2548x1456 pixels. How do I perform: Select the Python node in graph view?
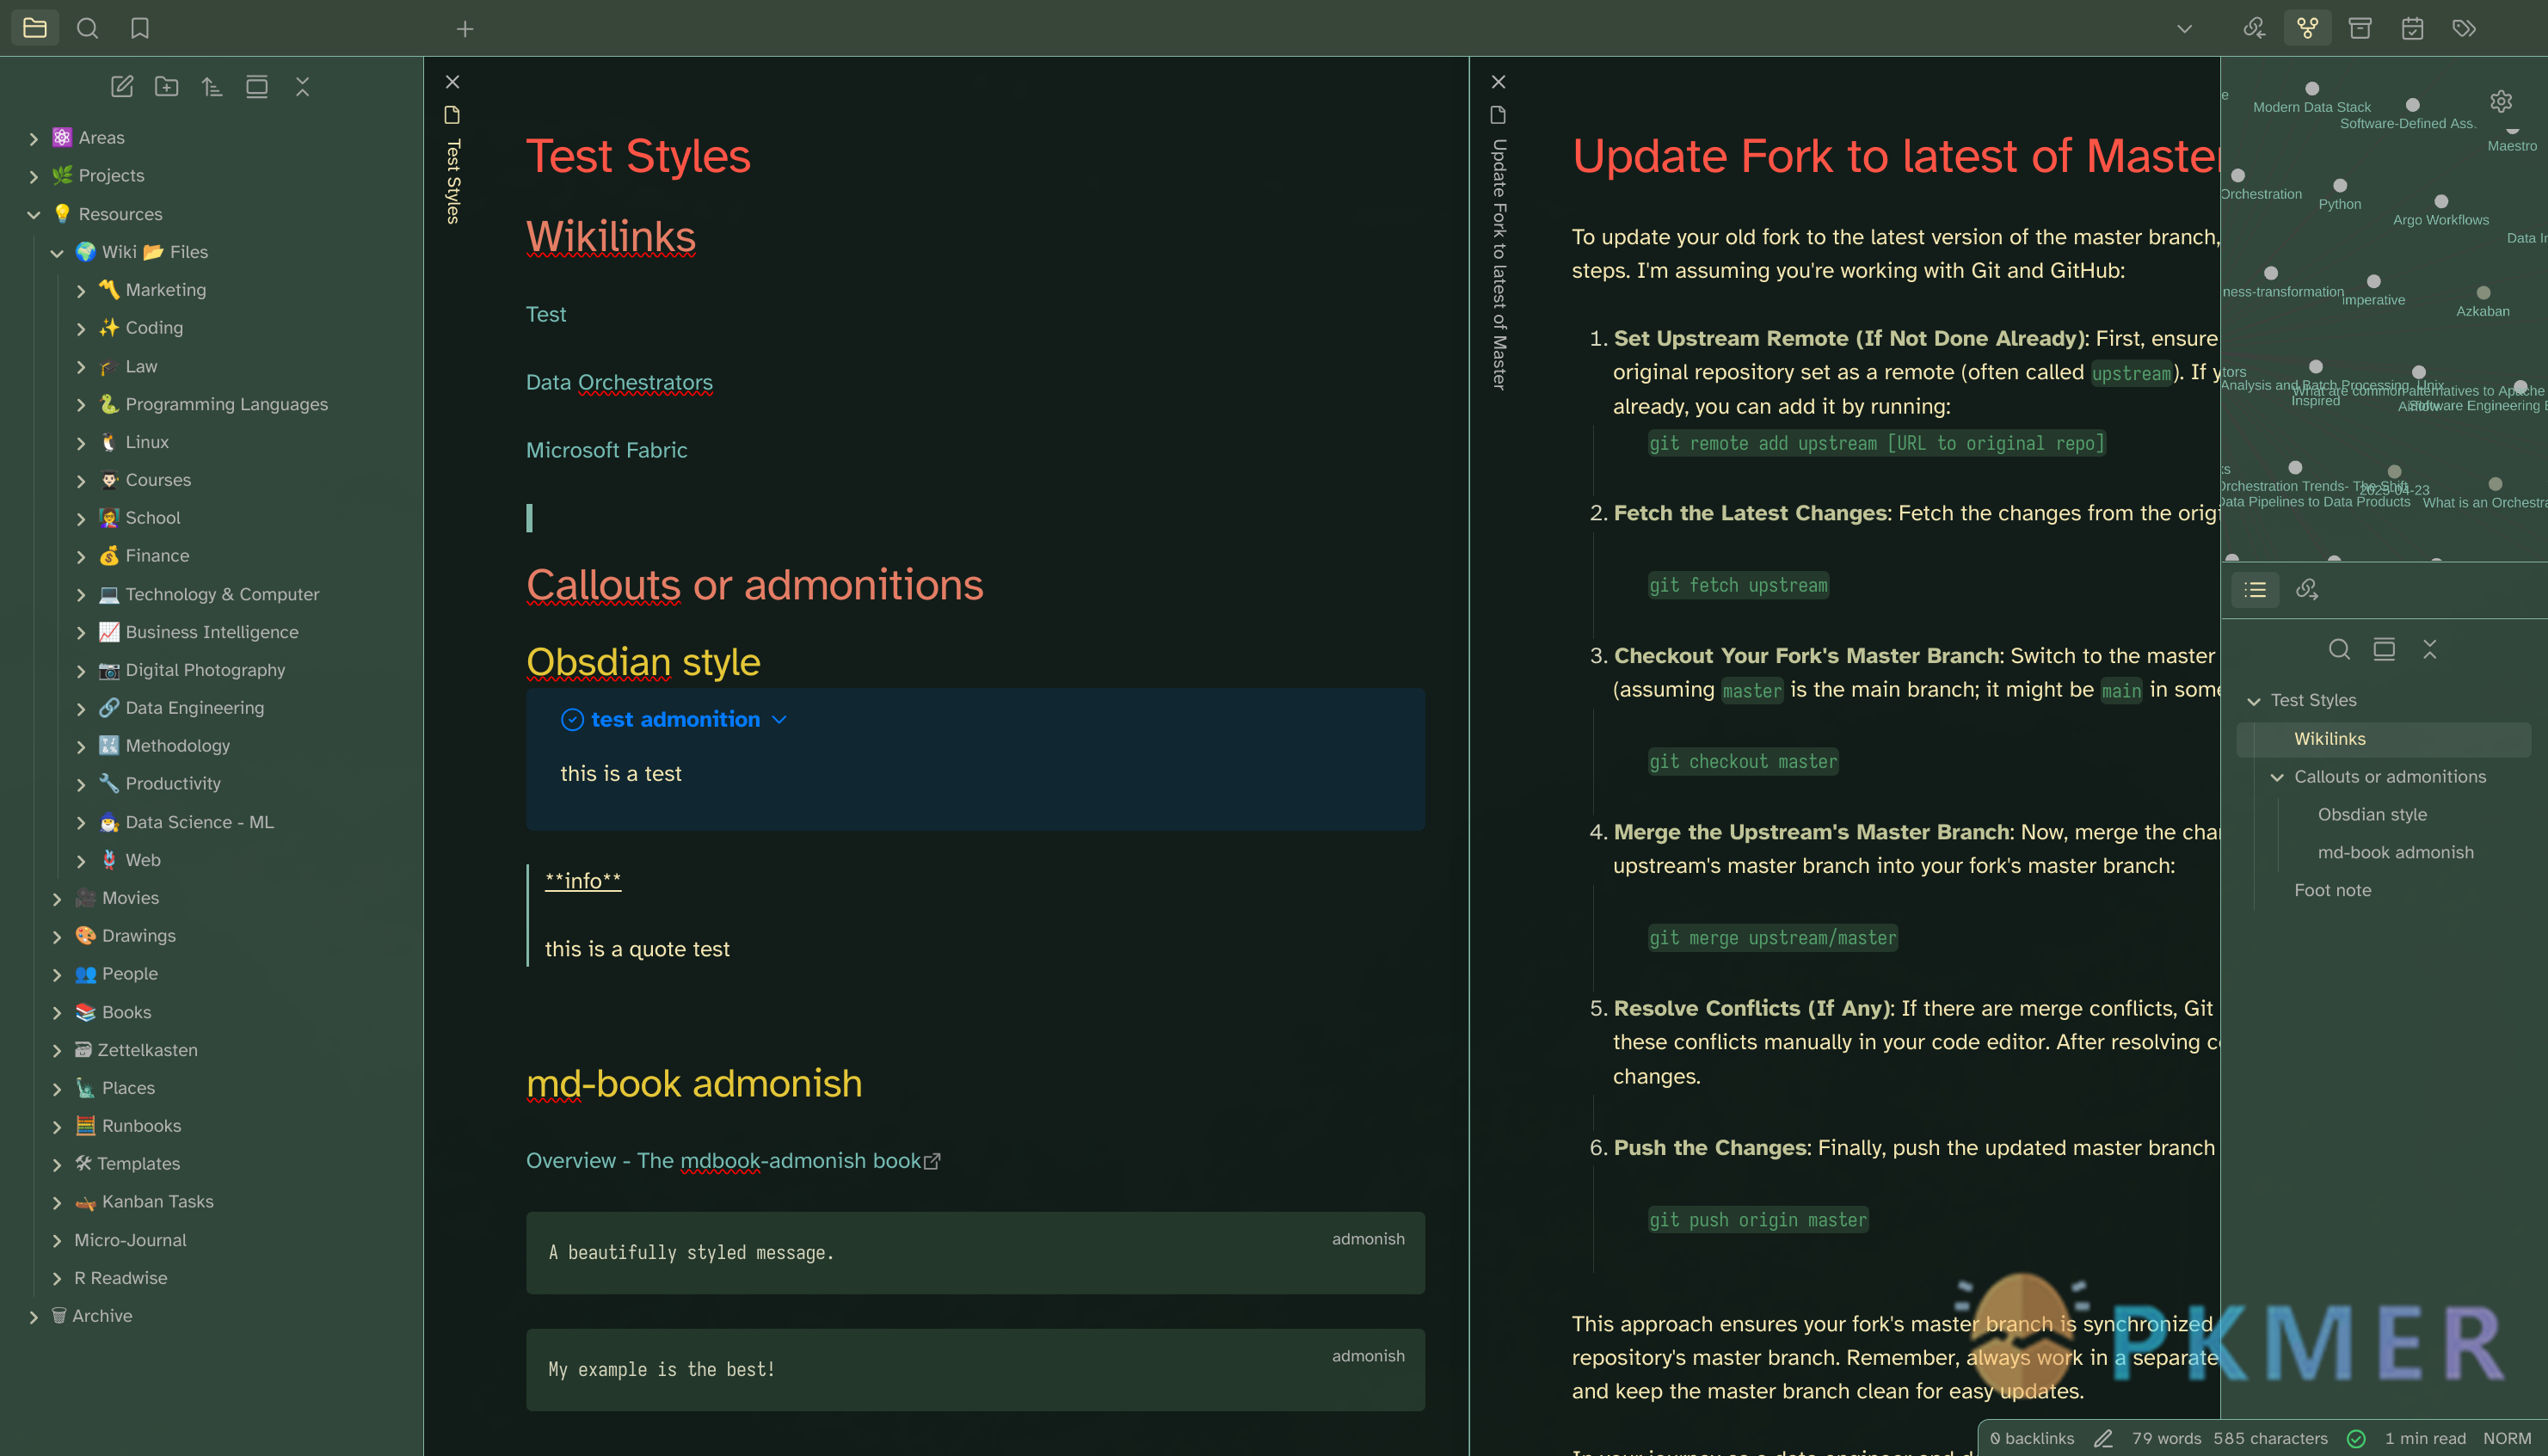point(2340,186)
